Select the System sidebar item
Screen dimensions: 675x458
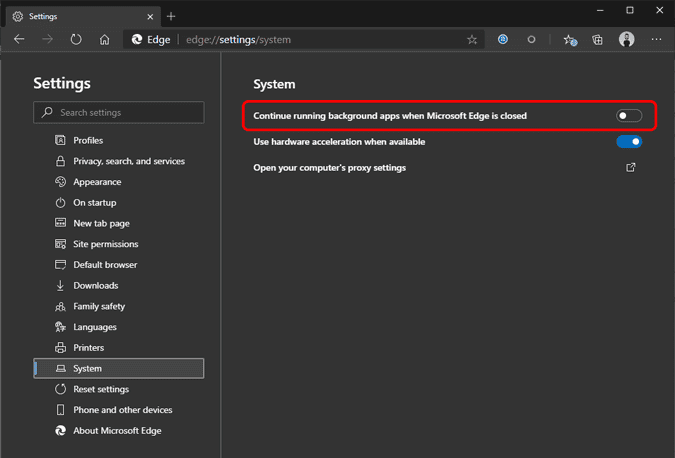118,368
